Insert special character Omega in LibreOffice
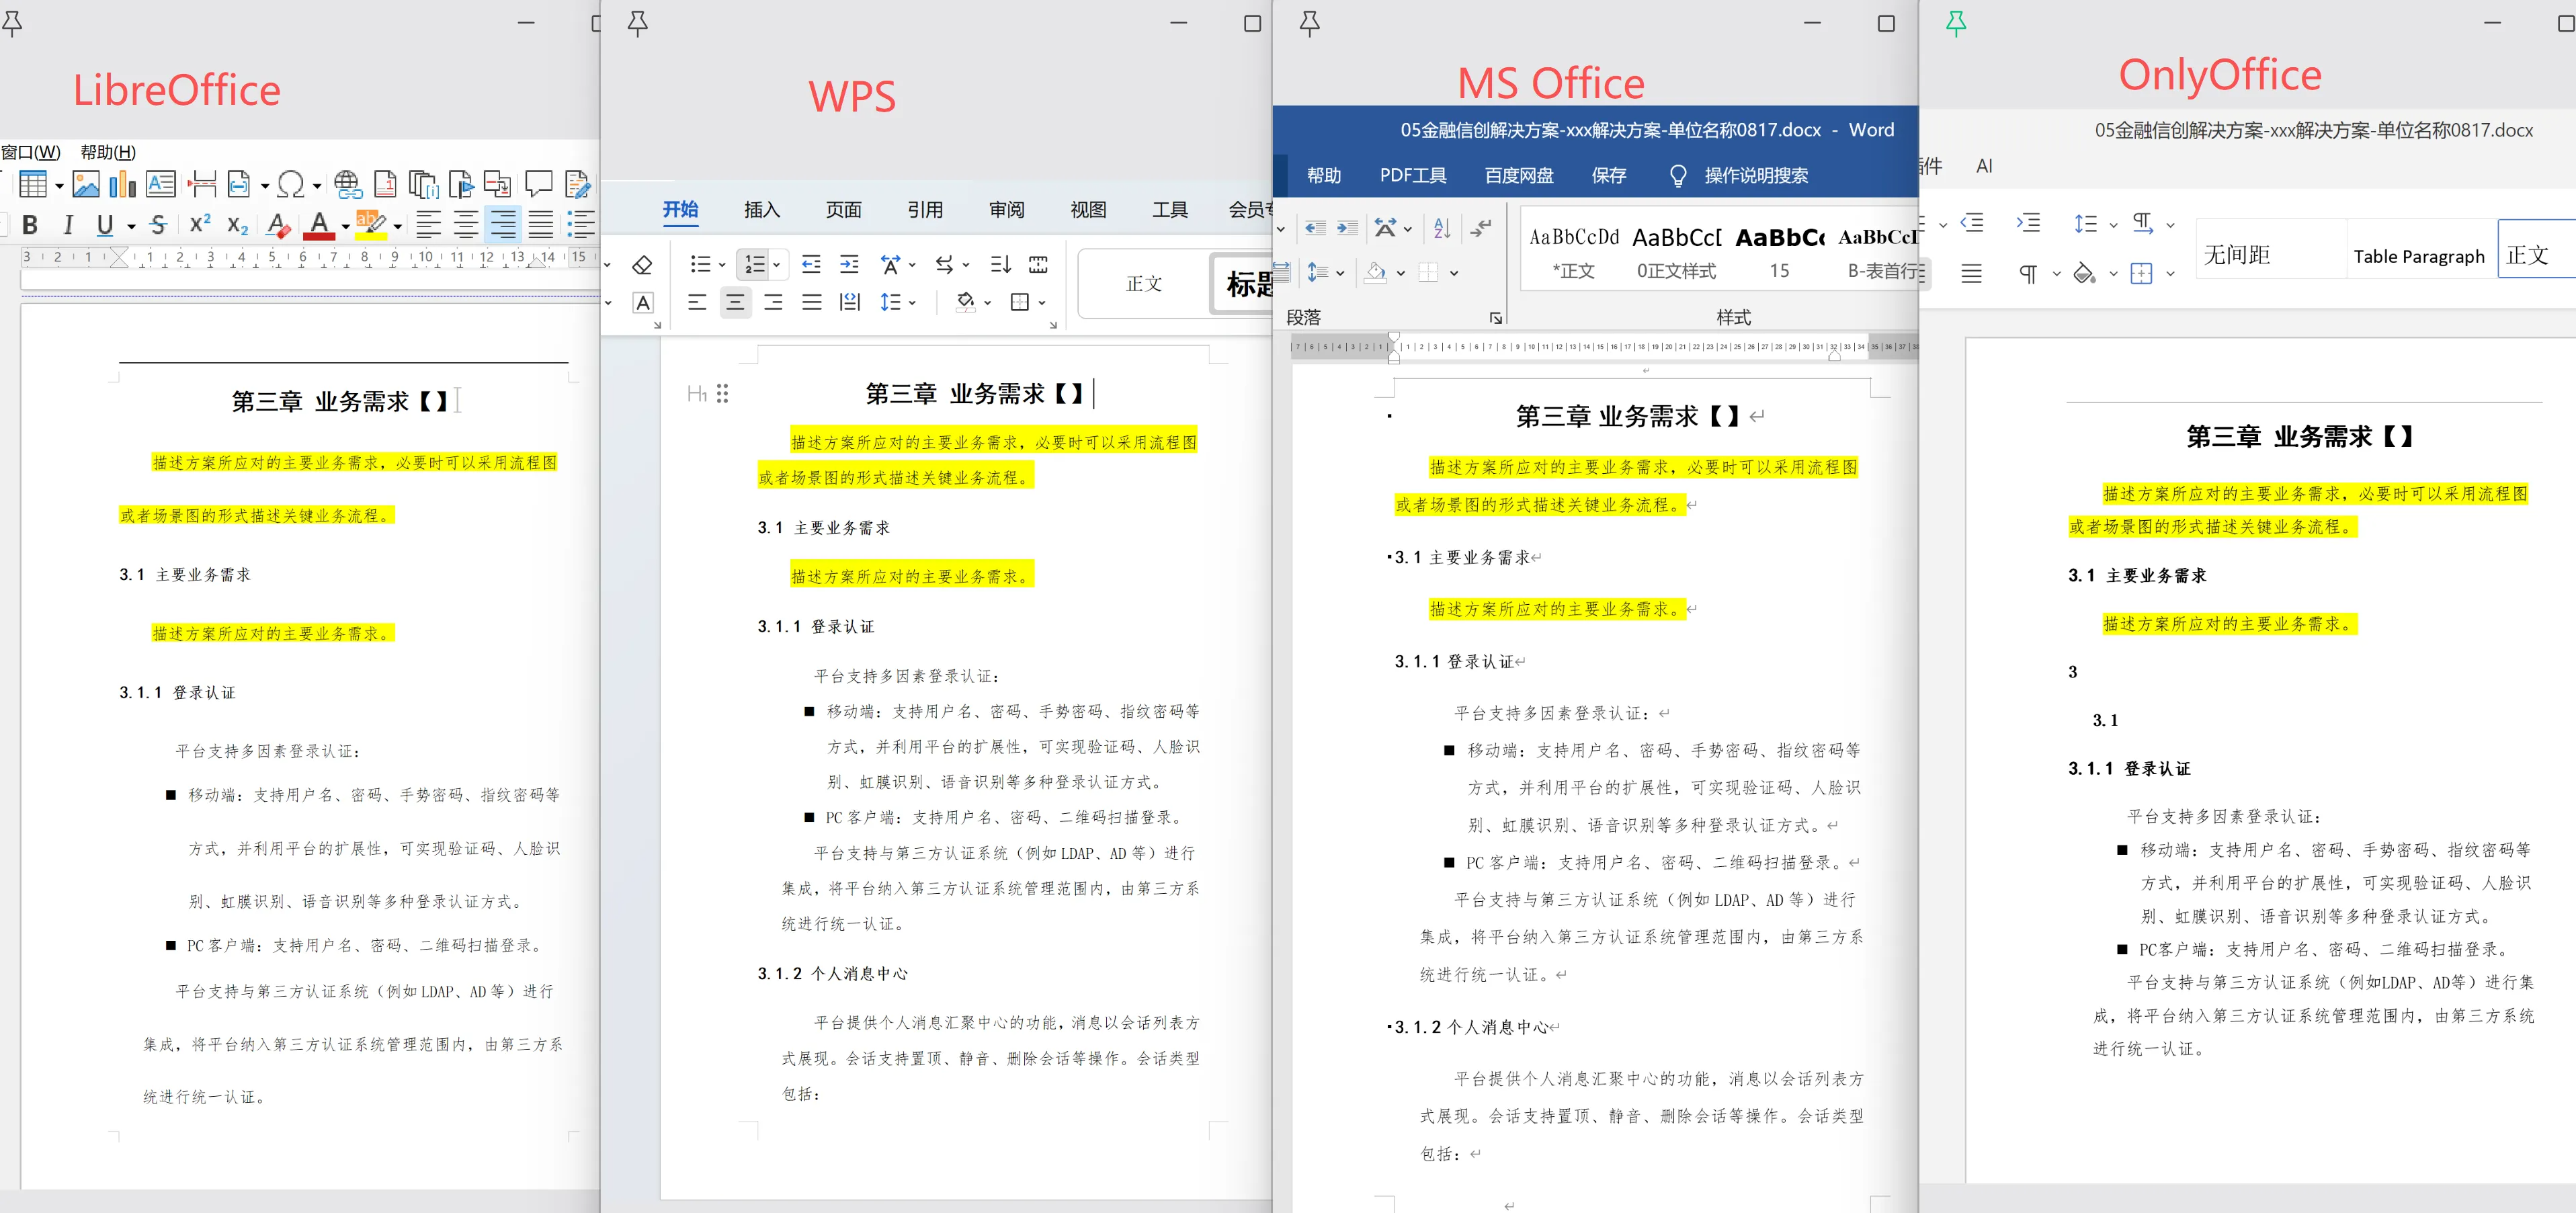Viewport: 2576px width, 1213px height. (x=291, y=184)
